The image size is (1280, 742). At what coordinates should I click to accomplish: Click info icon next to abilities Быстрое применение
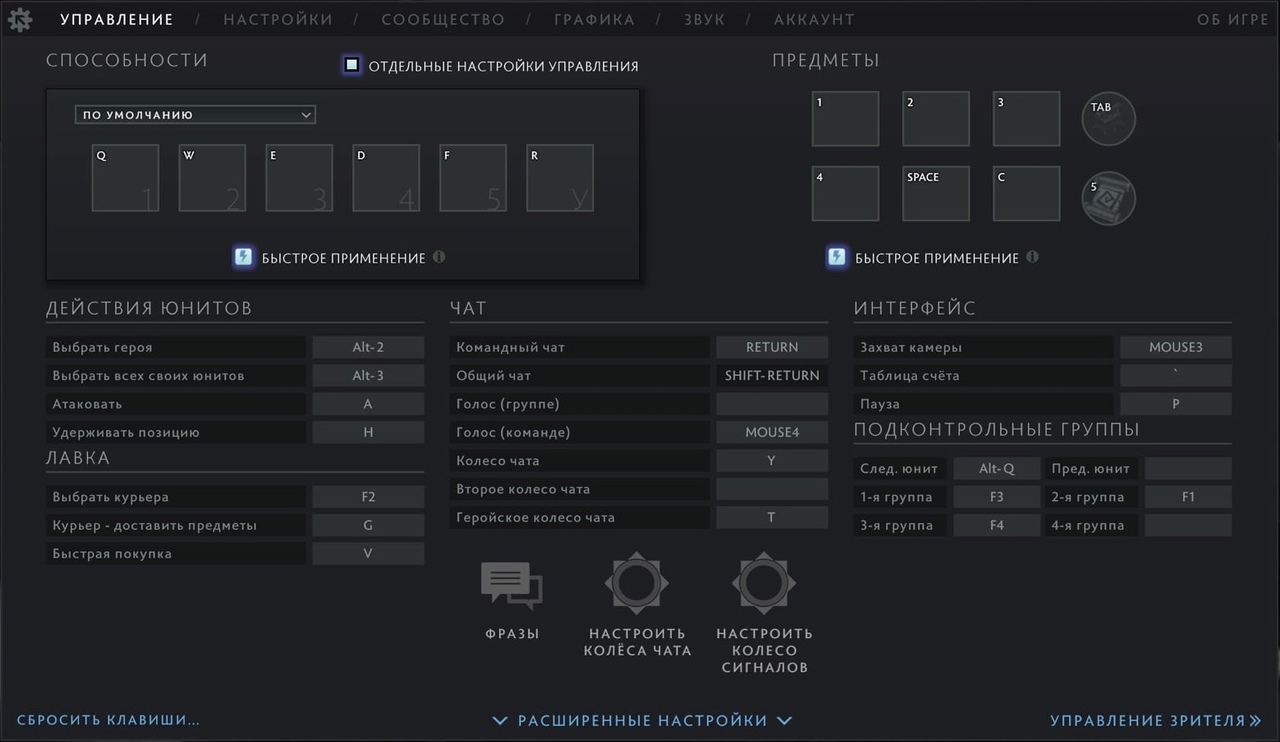coord(439,257)
